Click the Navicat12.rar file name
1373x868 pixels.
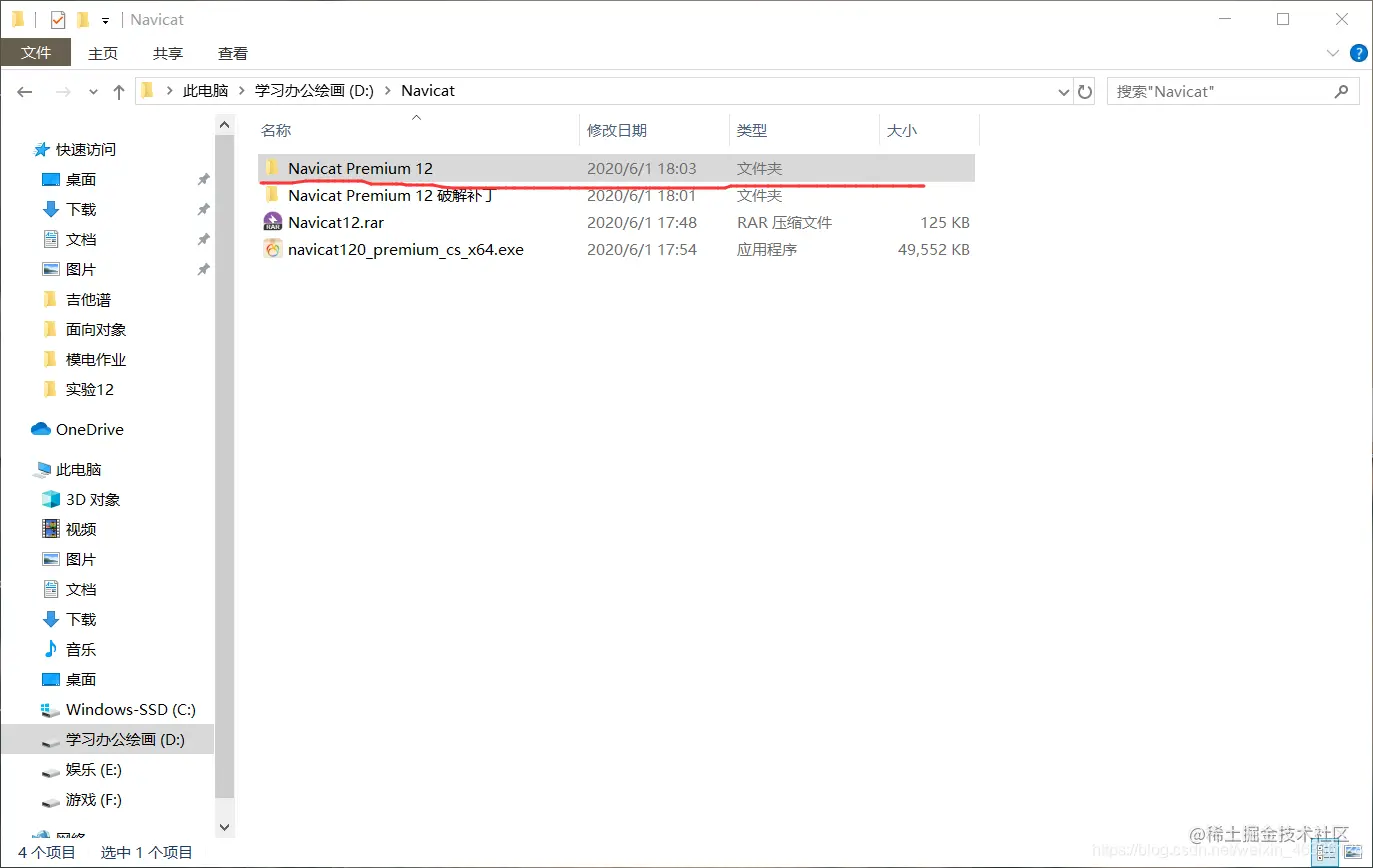336,223
